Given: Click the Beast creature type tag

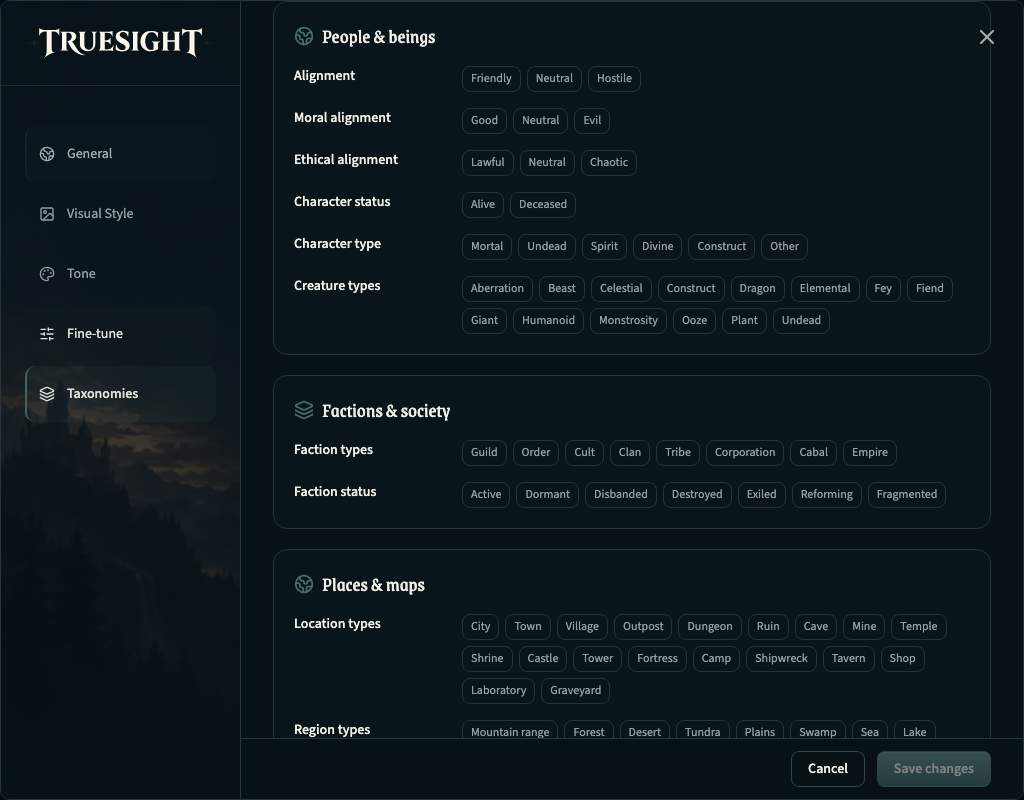Looking at the screenshot, I should click(x=562, y=289).
